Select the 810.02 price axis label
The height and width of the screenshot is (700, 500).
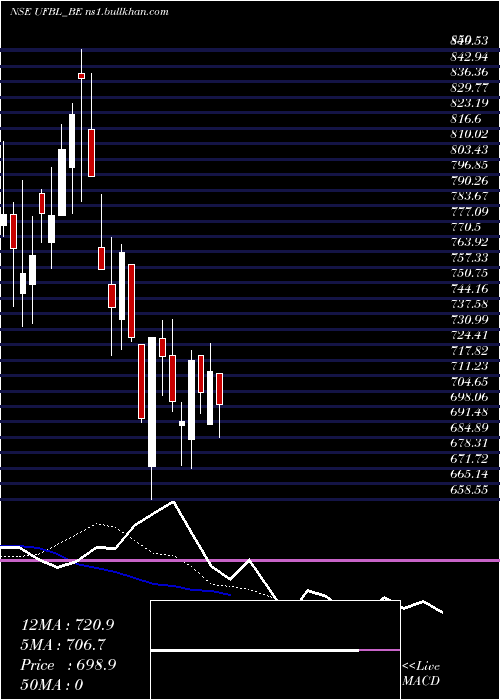[469, 134]
